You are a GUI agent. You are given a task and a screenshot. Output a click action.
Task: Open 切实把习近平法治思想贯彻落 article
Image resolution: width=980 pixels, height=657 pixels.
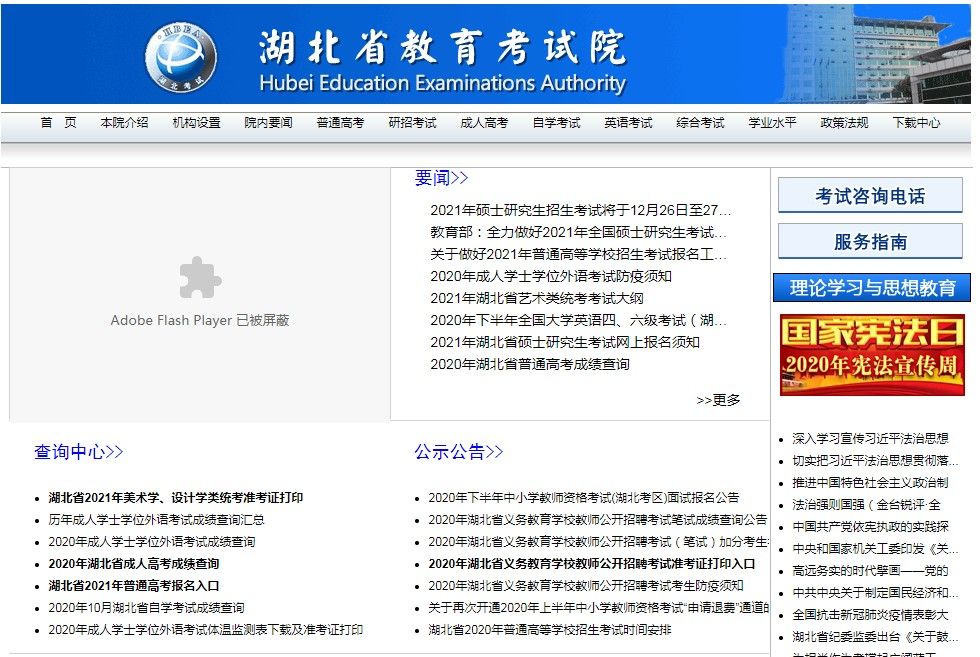tap(875, 460)
